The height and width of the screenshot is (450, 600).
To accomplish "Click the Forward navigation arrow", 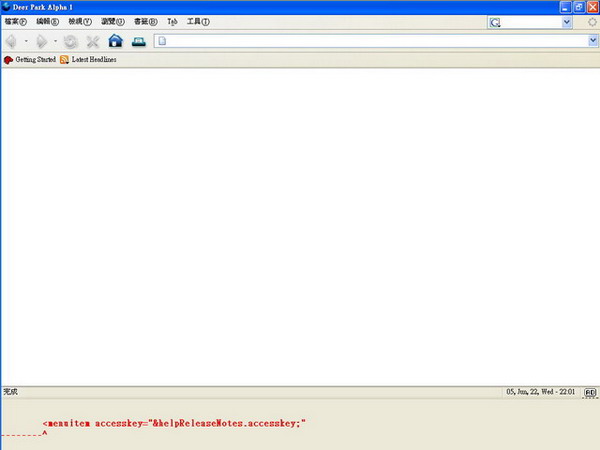I will click(x=41, y=41).
